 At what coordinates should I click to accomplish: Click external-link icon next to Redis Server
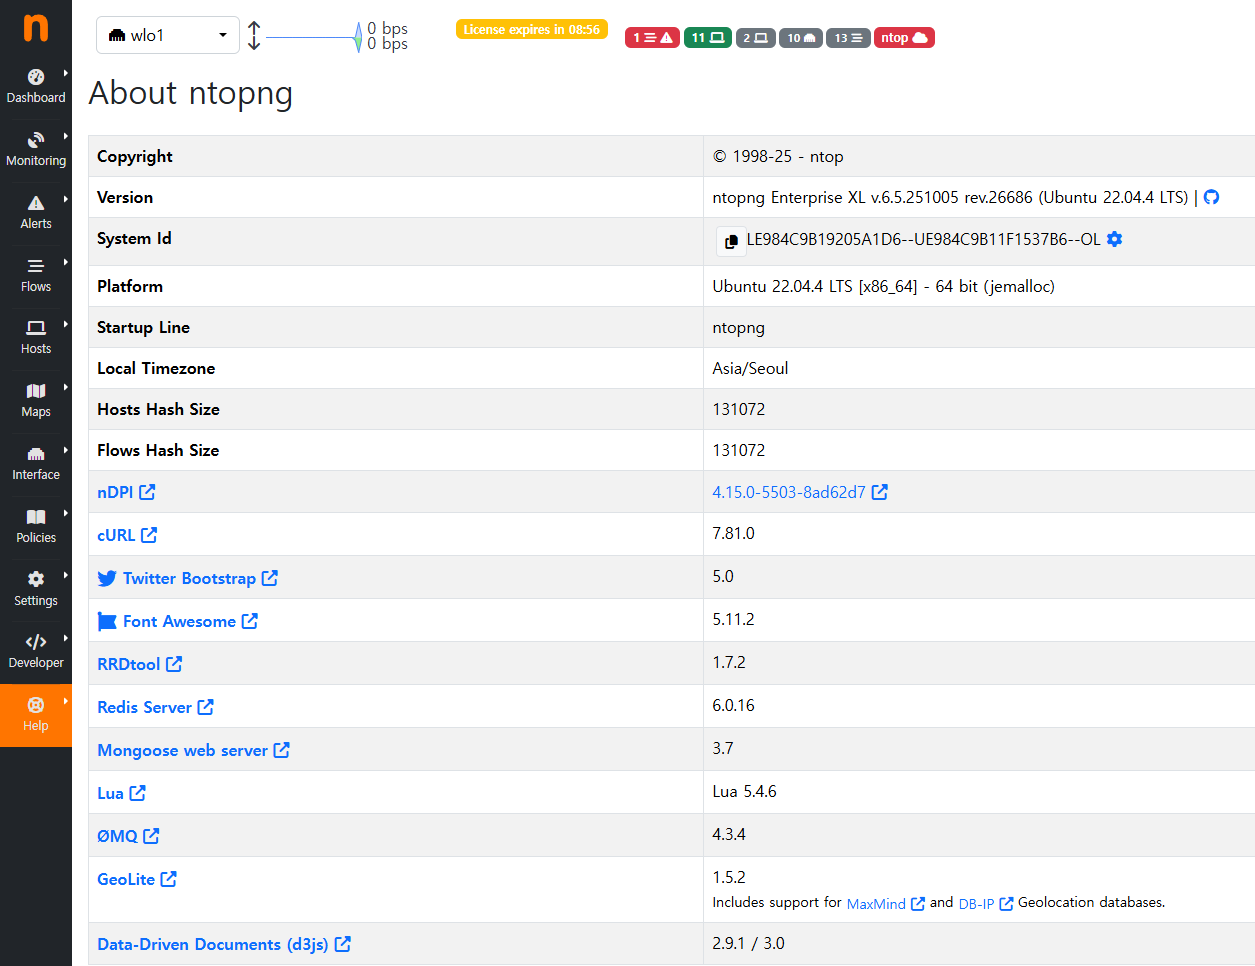click(206, 707)
